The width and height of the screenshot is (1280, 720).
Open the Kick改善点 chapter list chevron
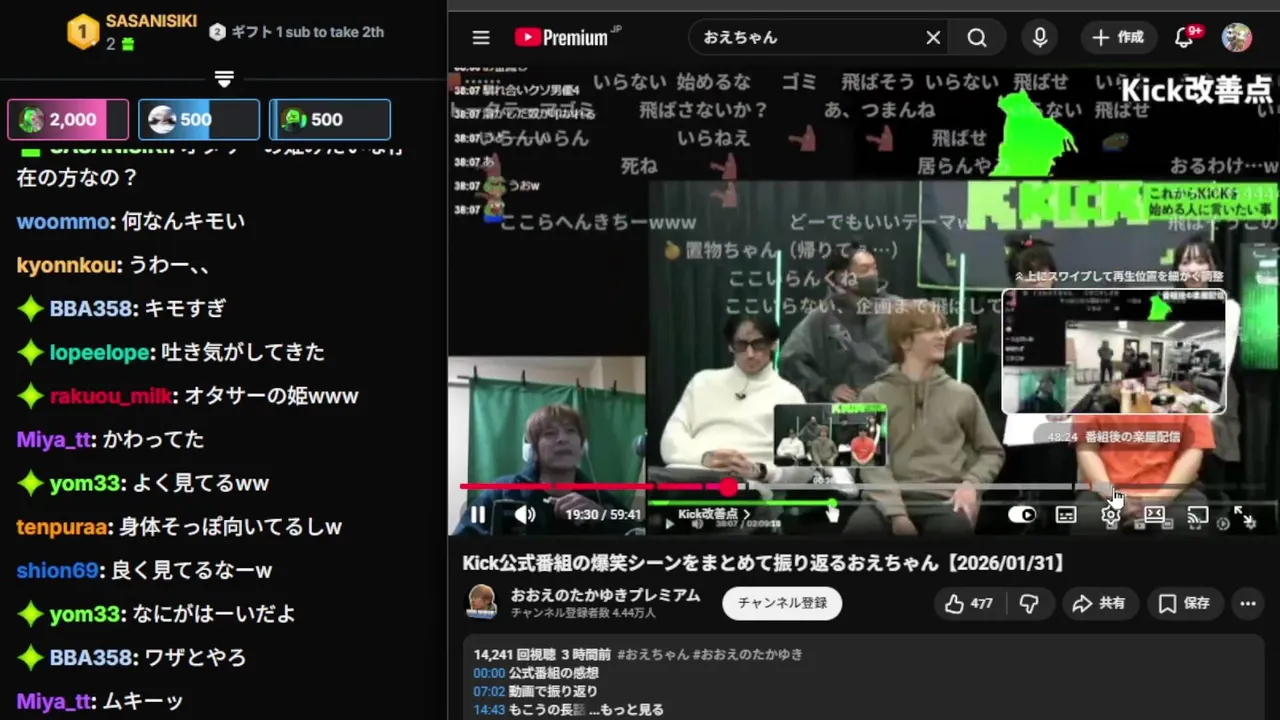coord(746,515)
